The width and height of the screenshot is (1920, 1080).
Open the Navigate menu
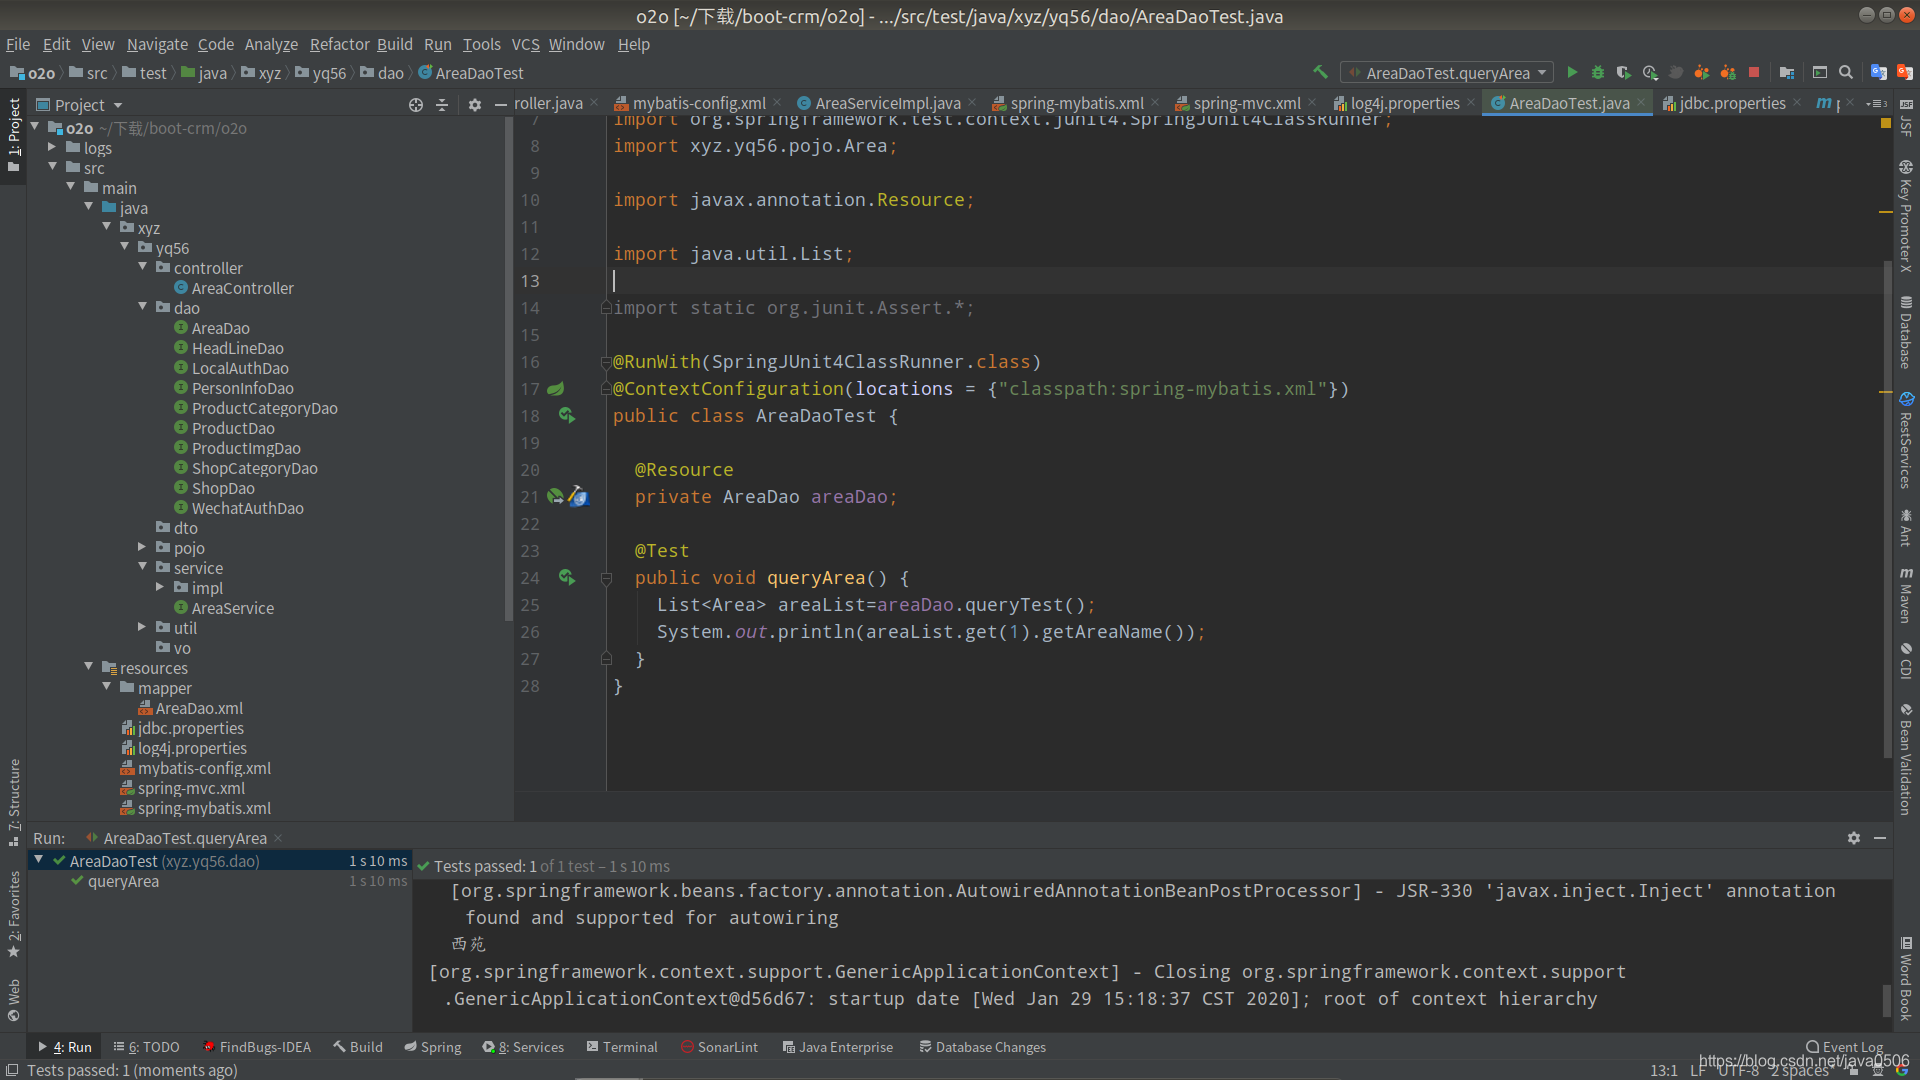(x=157, y=44)
